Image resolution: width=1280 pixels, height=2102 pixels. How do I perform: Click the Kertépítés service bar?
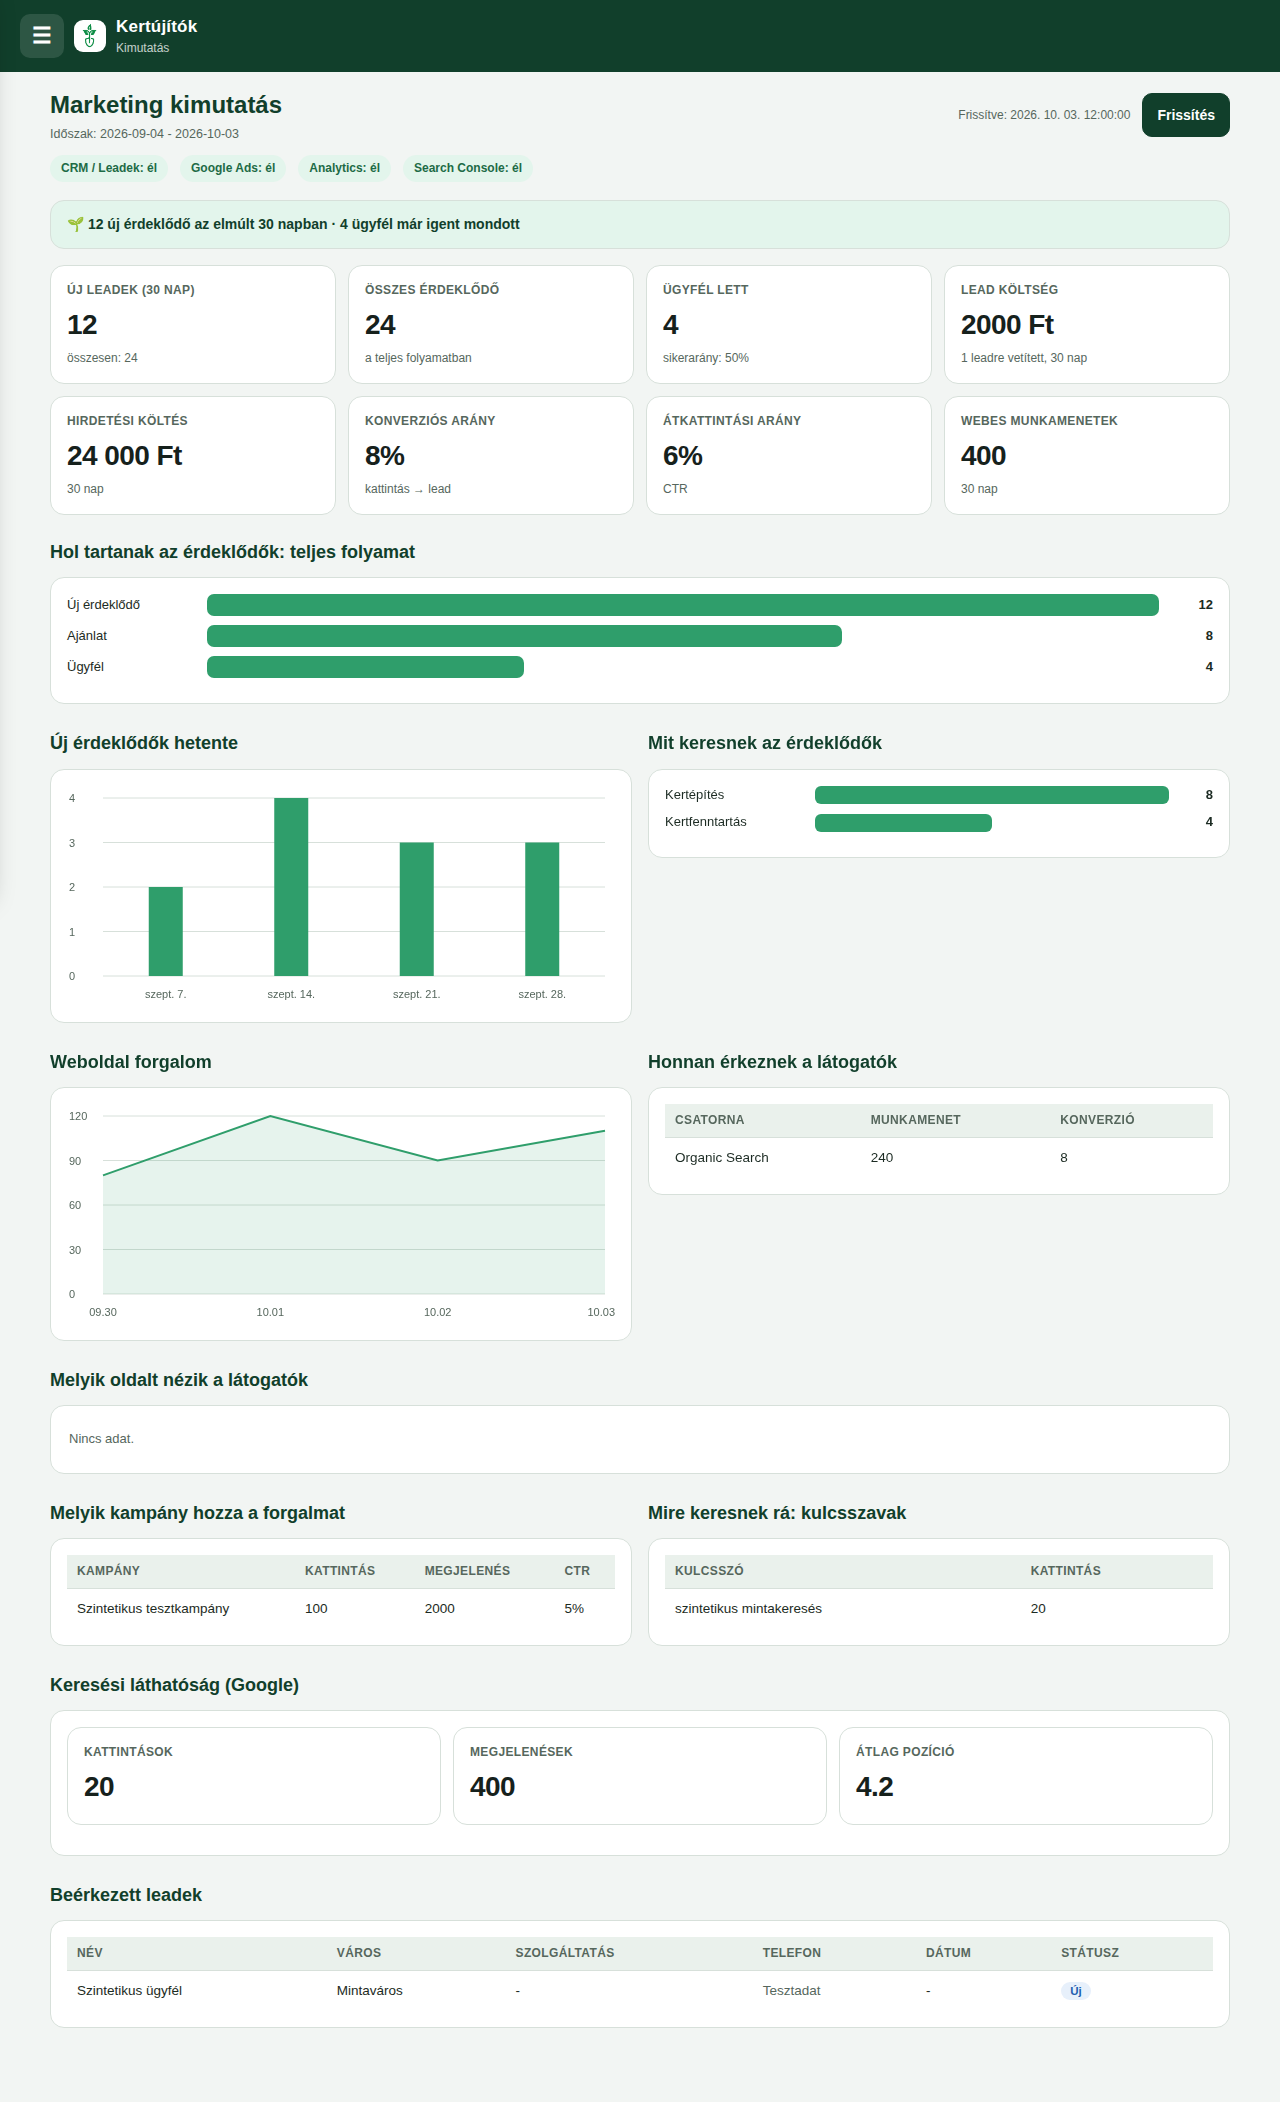click(x=992, y=795)
